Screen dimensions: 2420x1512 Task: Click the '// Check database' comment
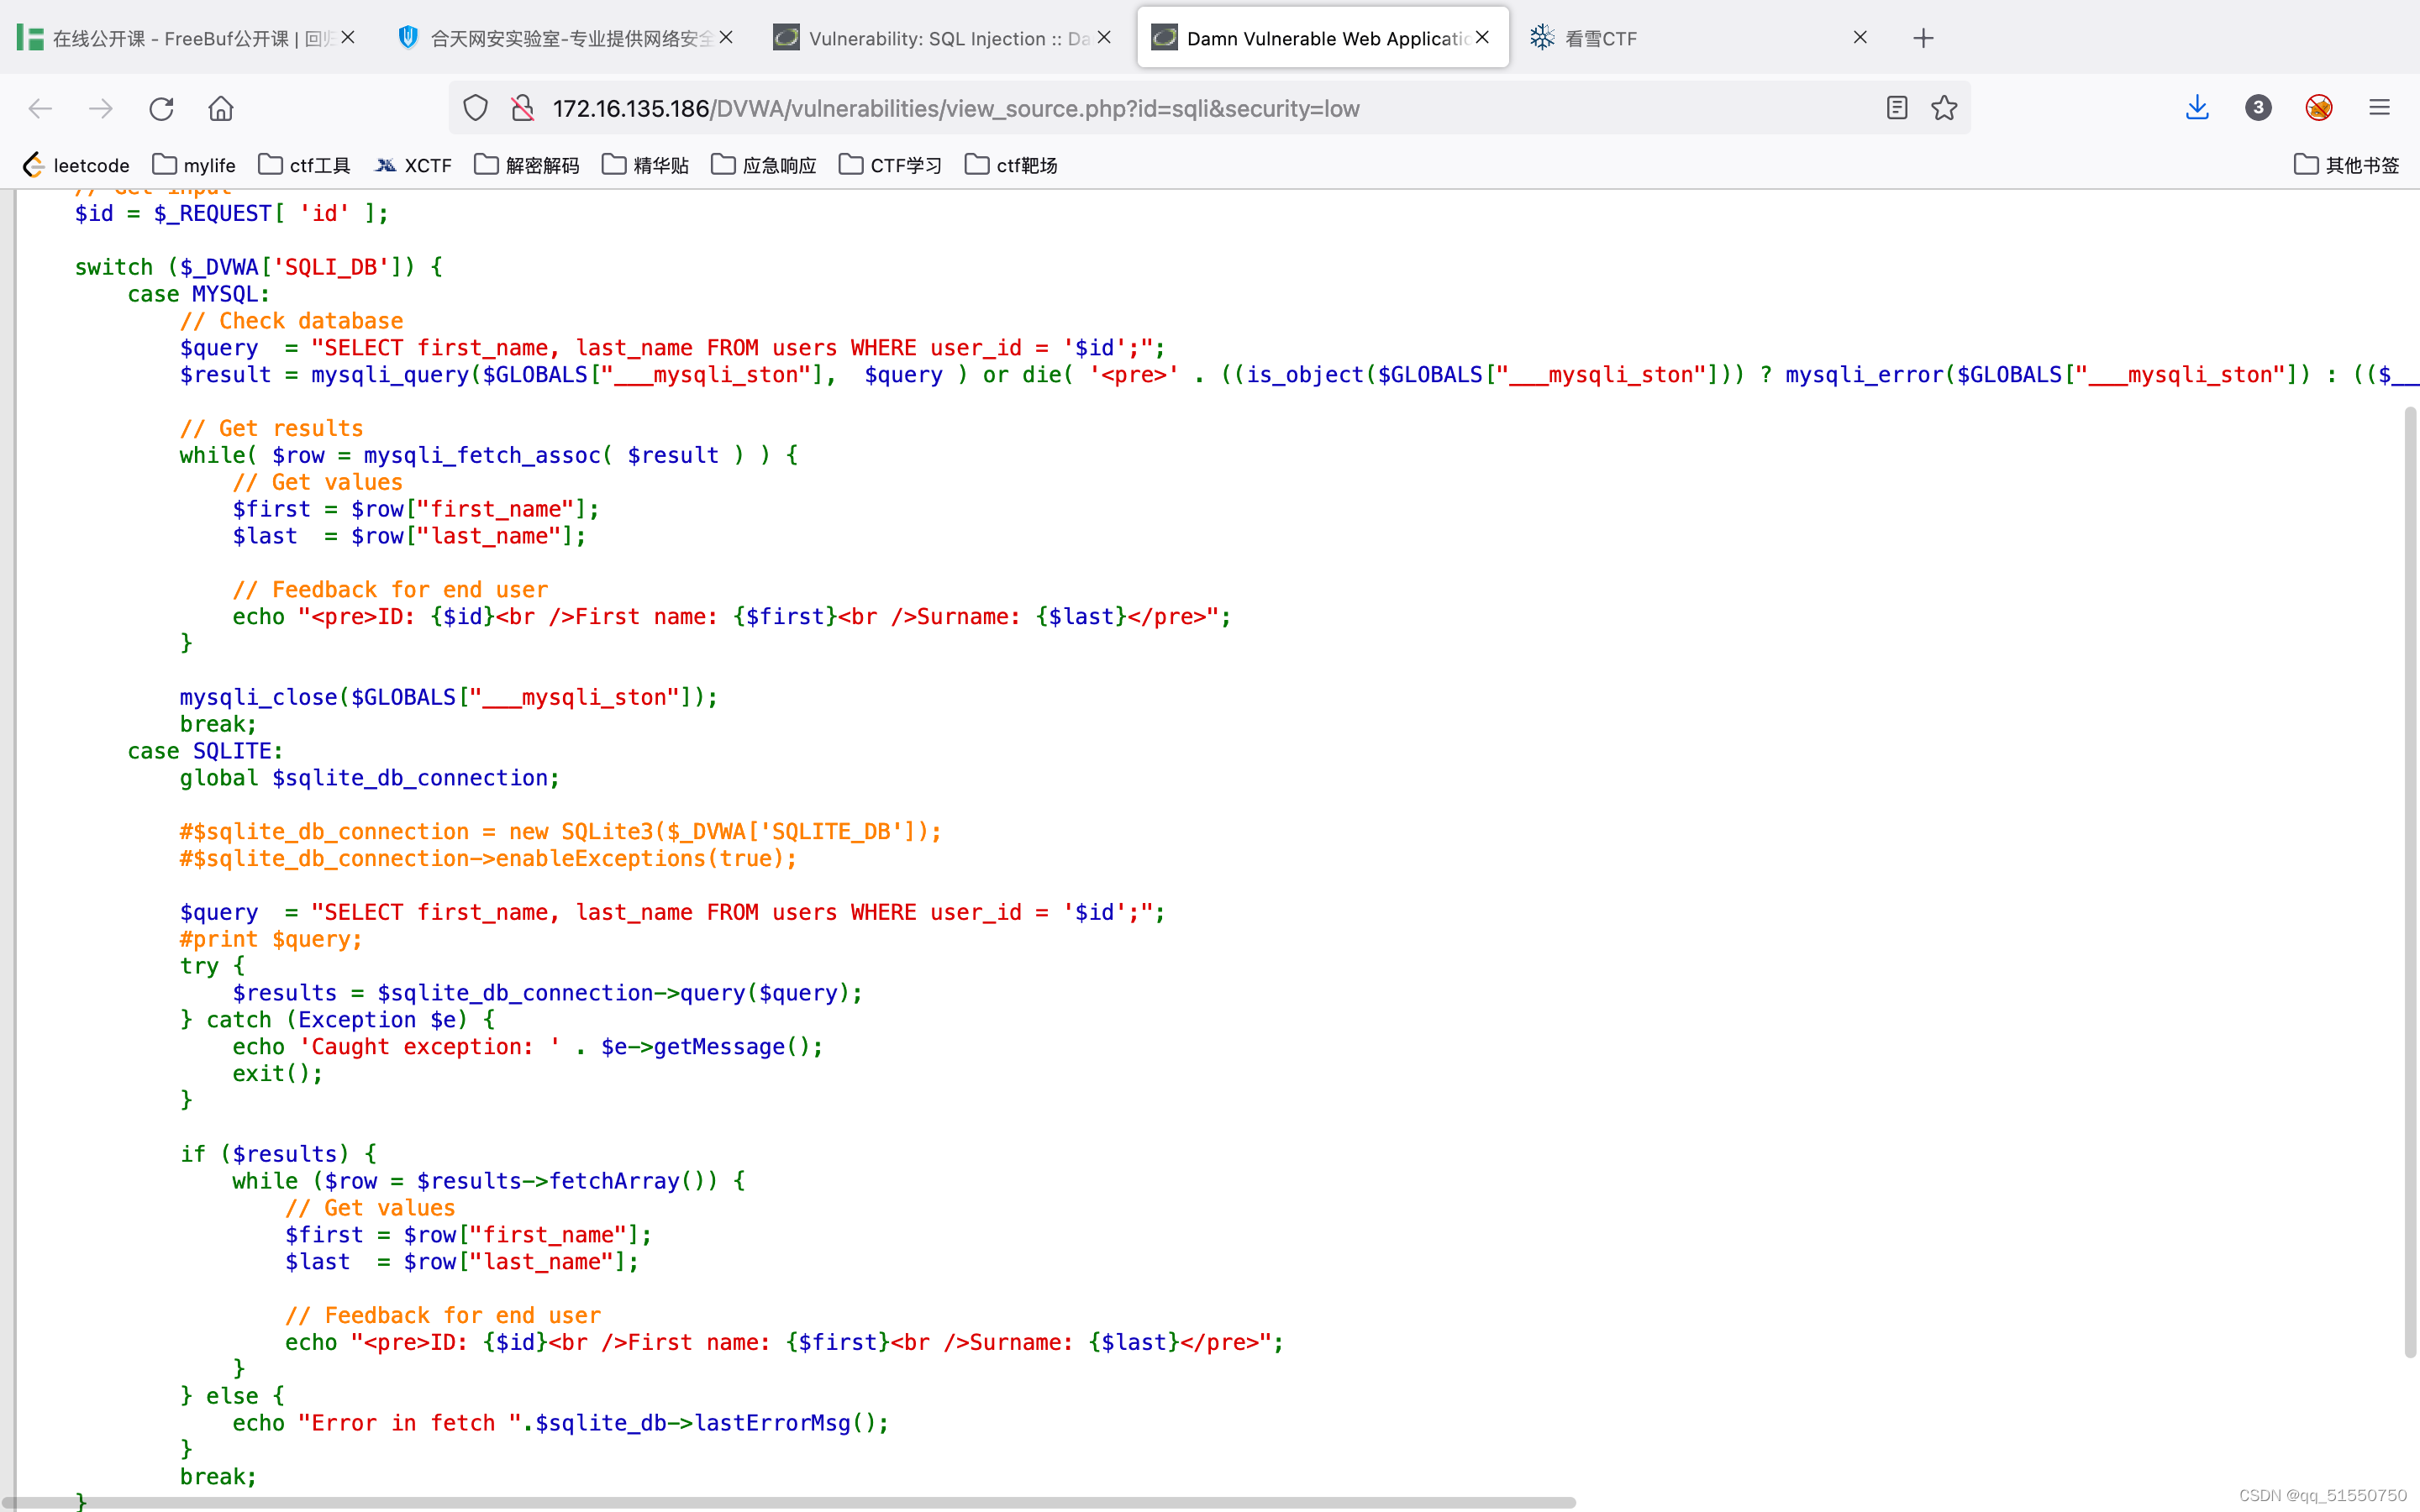[292, 321]
